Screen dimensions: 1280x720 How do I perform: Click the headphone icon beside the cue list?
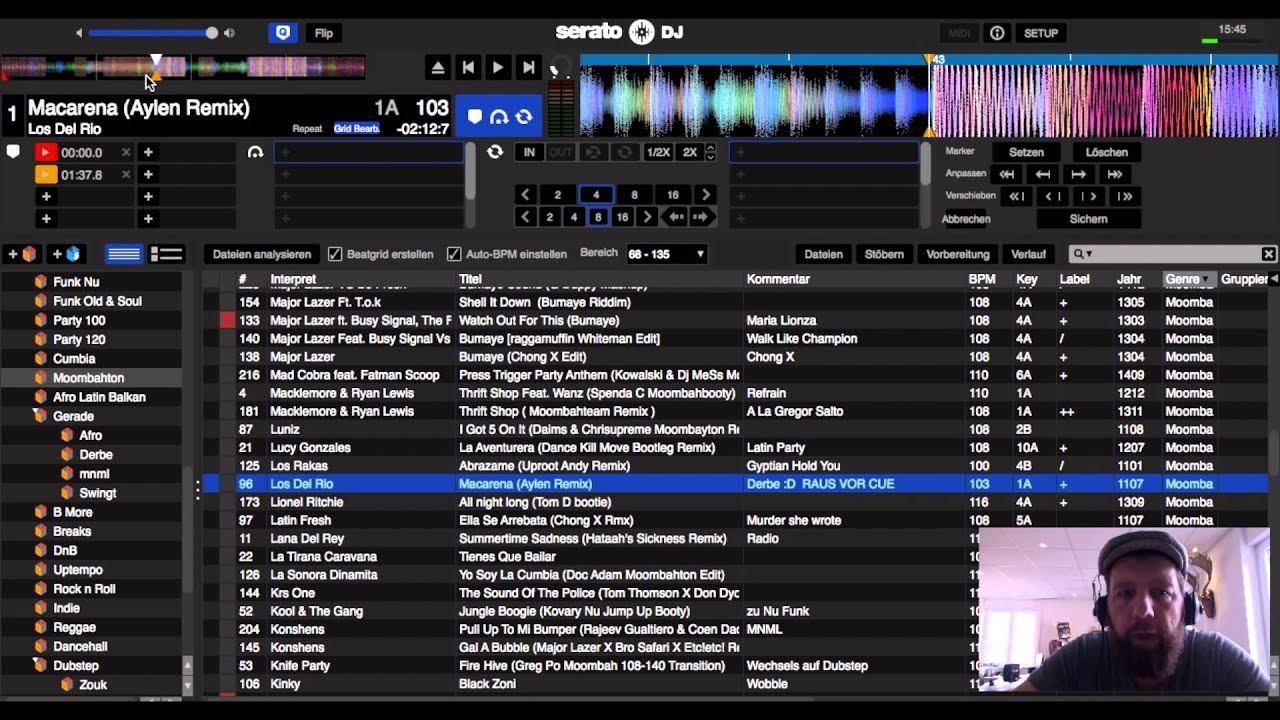255,152
